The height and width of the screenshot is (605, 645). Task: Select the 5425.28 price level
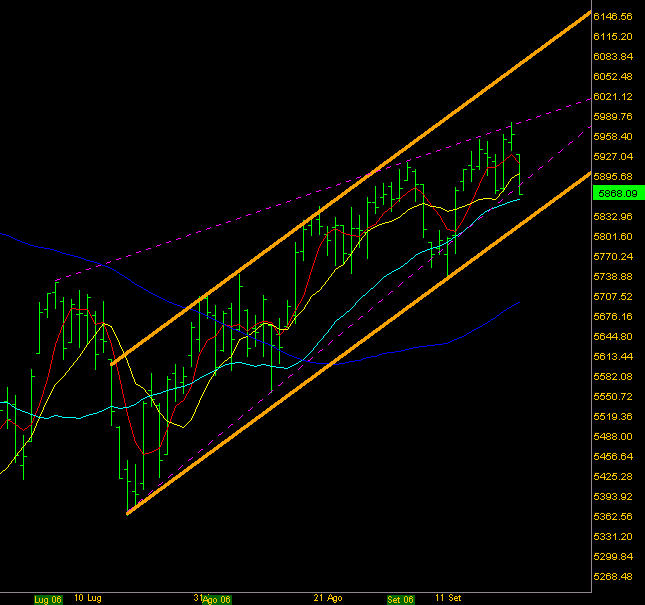[613, 476]
